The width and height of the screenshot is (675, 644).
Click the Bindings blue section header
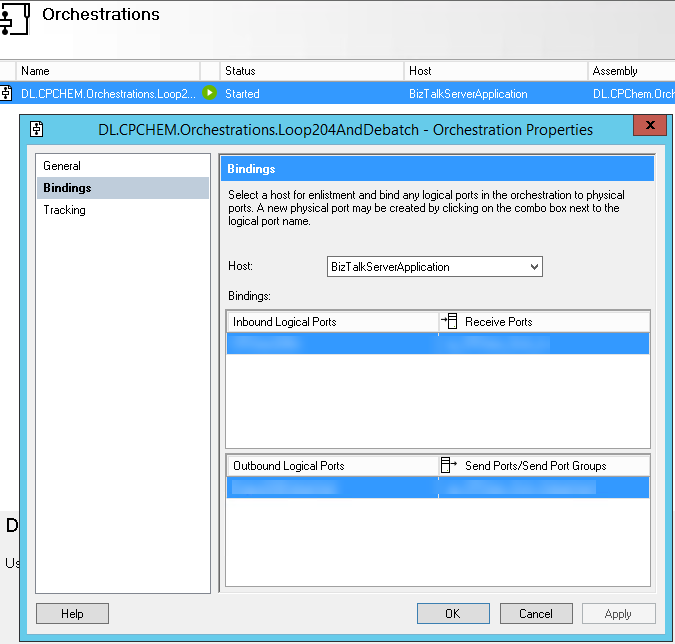[437, 168]
